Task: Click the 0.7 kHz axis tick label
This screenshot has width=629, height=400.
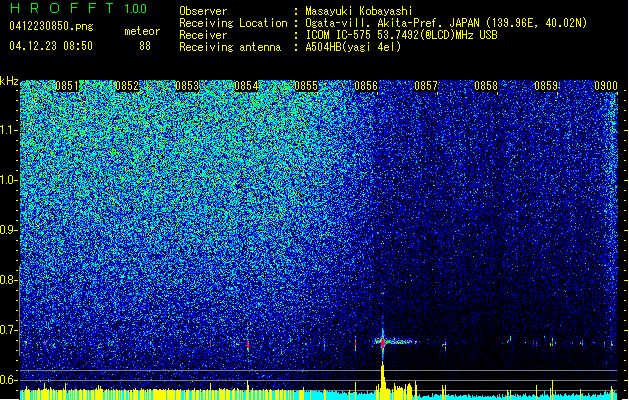Action: click(x=8, y=330)
